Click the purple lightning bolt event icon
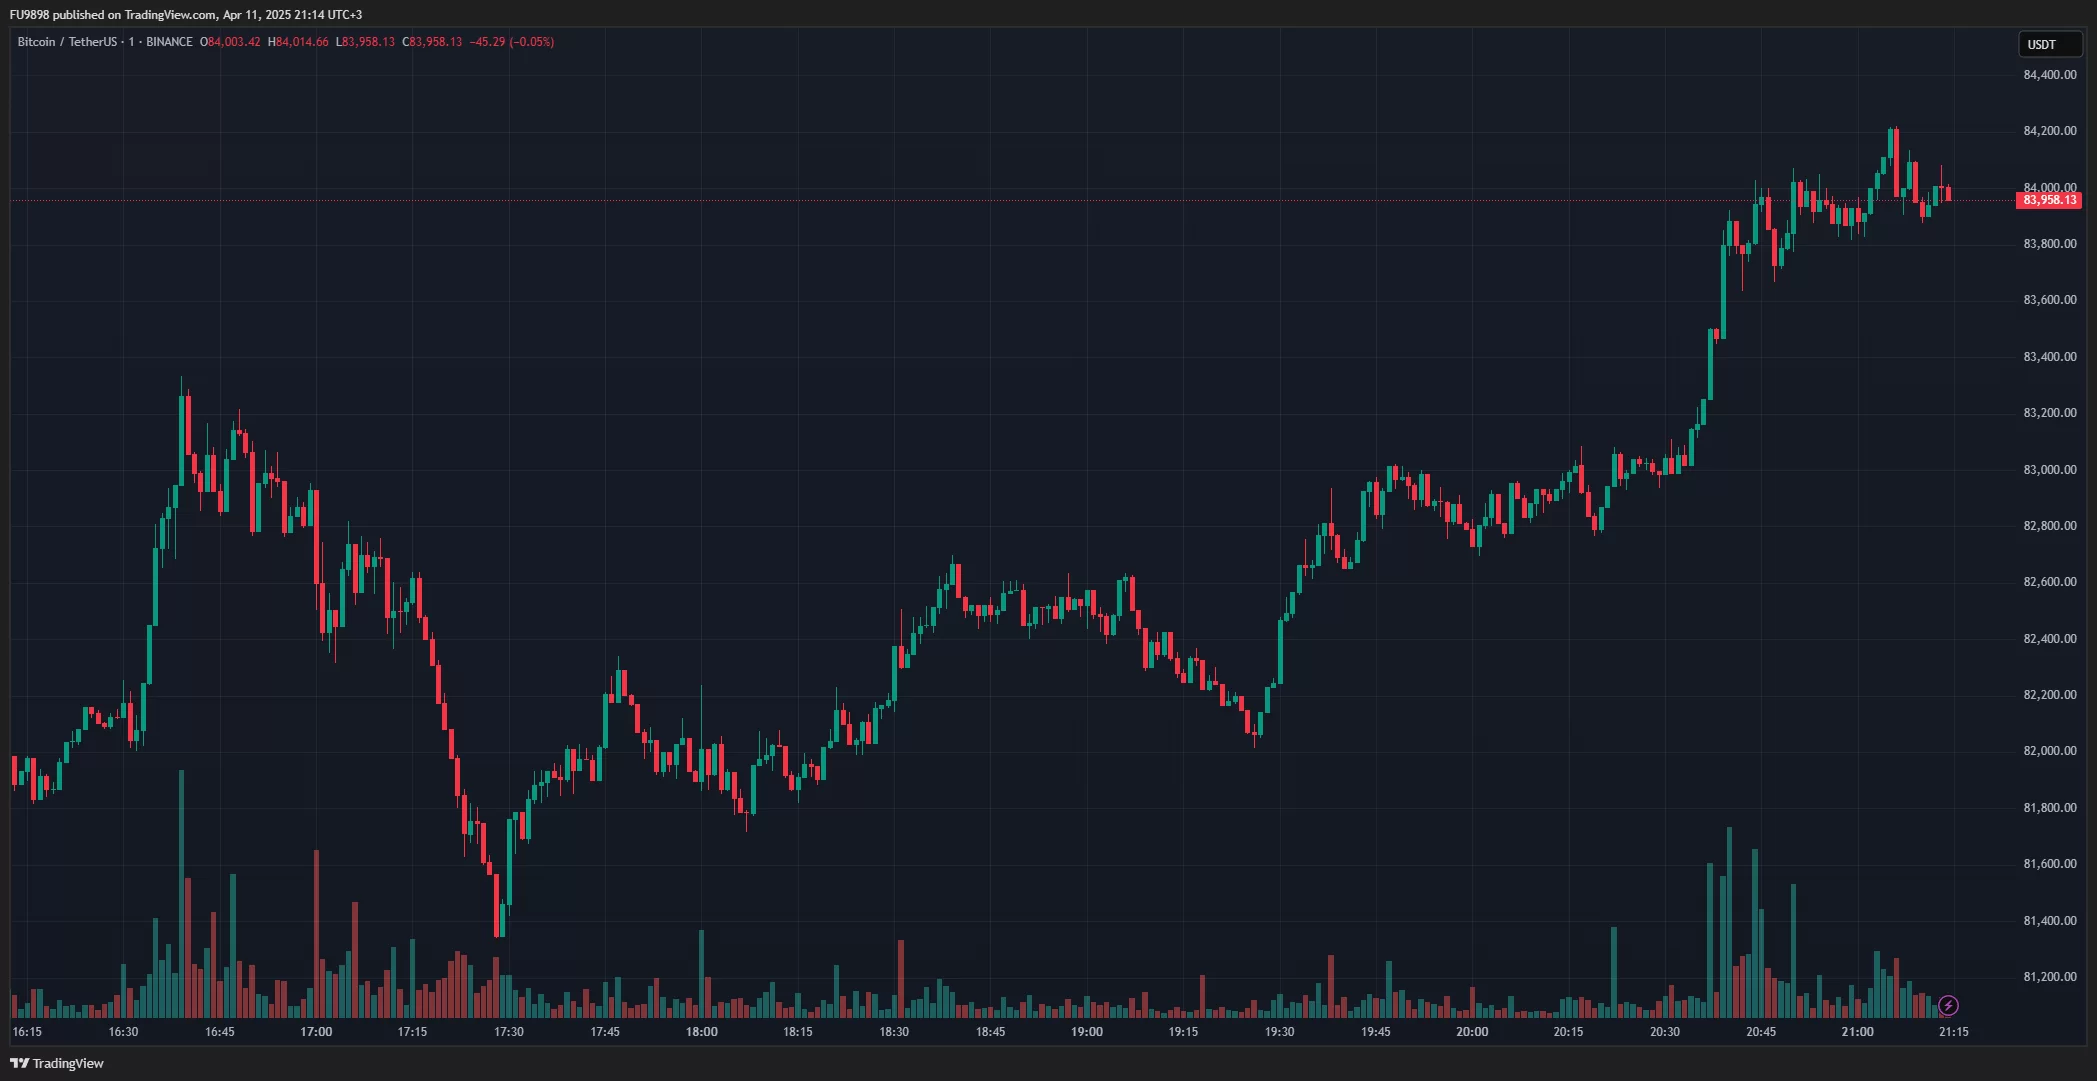Viewport: 2097px width, 1081px height. 1948,1005
